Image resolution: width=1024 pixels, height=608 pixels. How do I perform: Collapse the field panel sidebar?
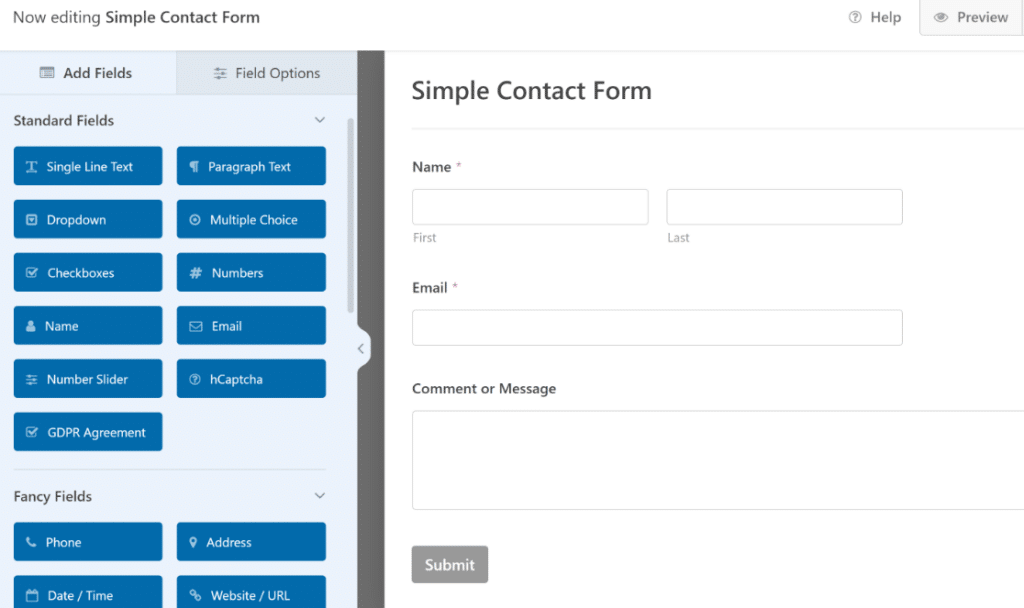tap(361, 348)
